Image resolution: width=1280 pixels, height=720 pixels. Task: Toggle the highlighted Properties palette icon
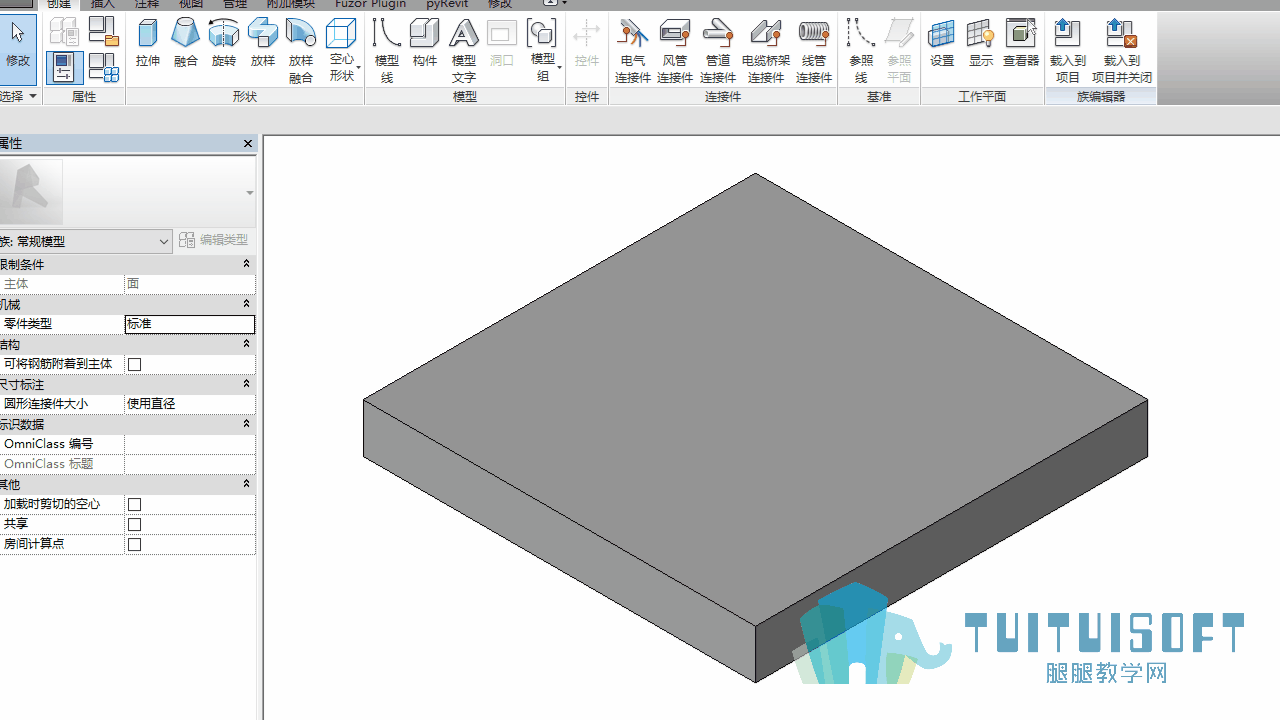click(64, 68)
